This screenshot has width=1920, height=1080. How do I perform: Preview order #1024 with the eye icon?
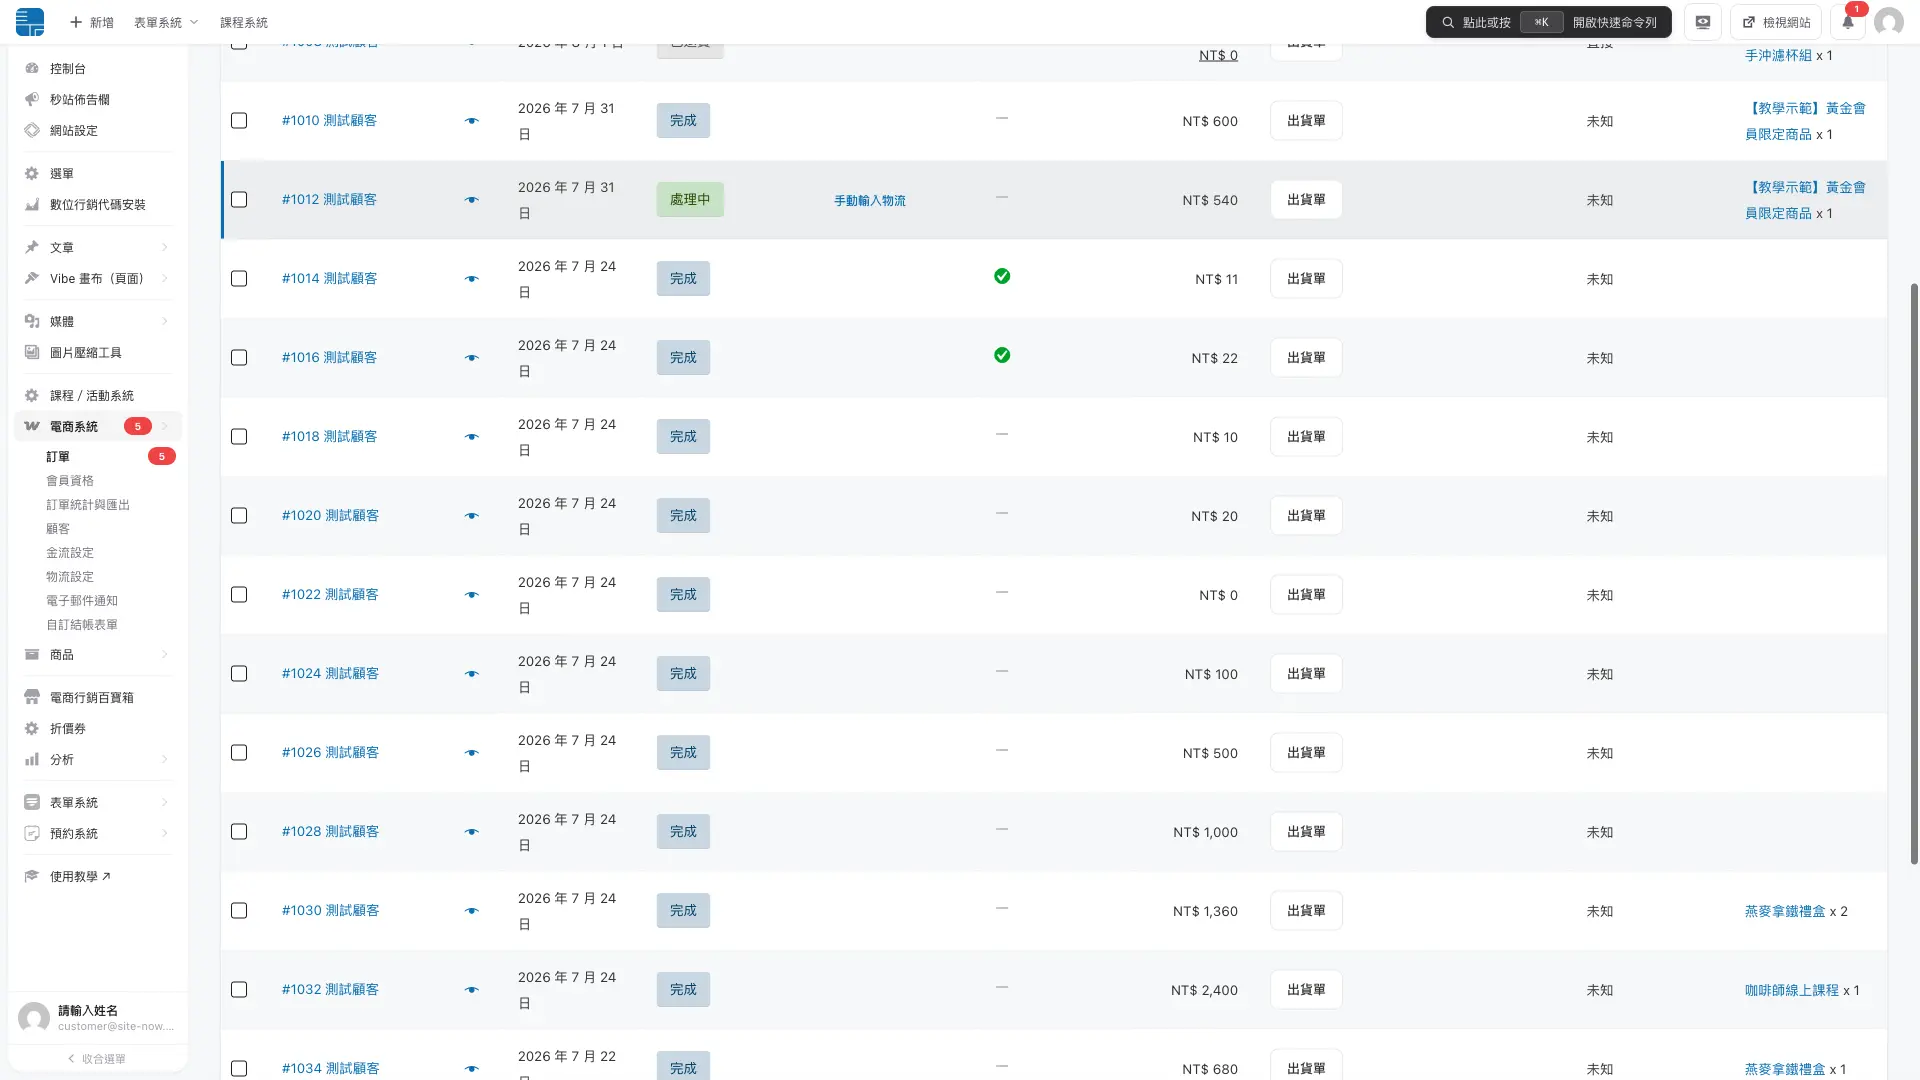click(472, 674)
